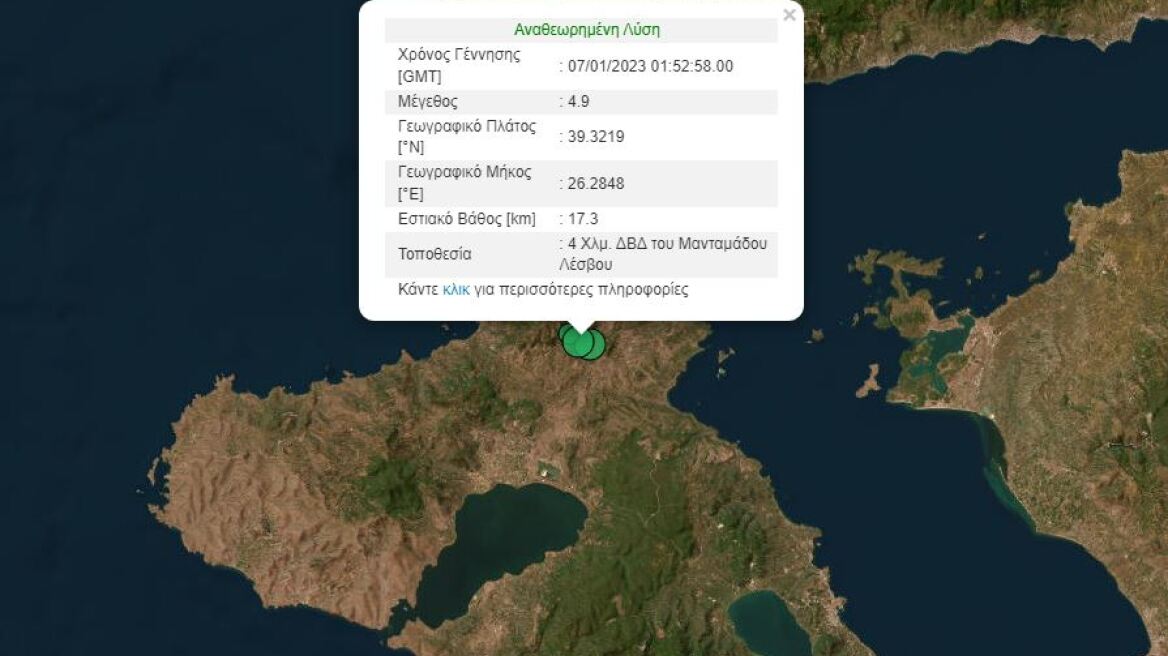Select the rightmost green earthquake marker
Screen dimensions: 1168x656
point(597,345)
